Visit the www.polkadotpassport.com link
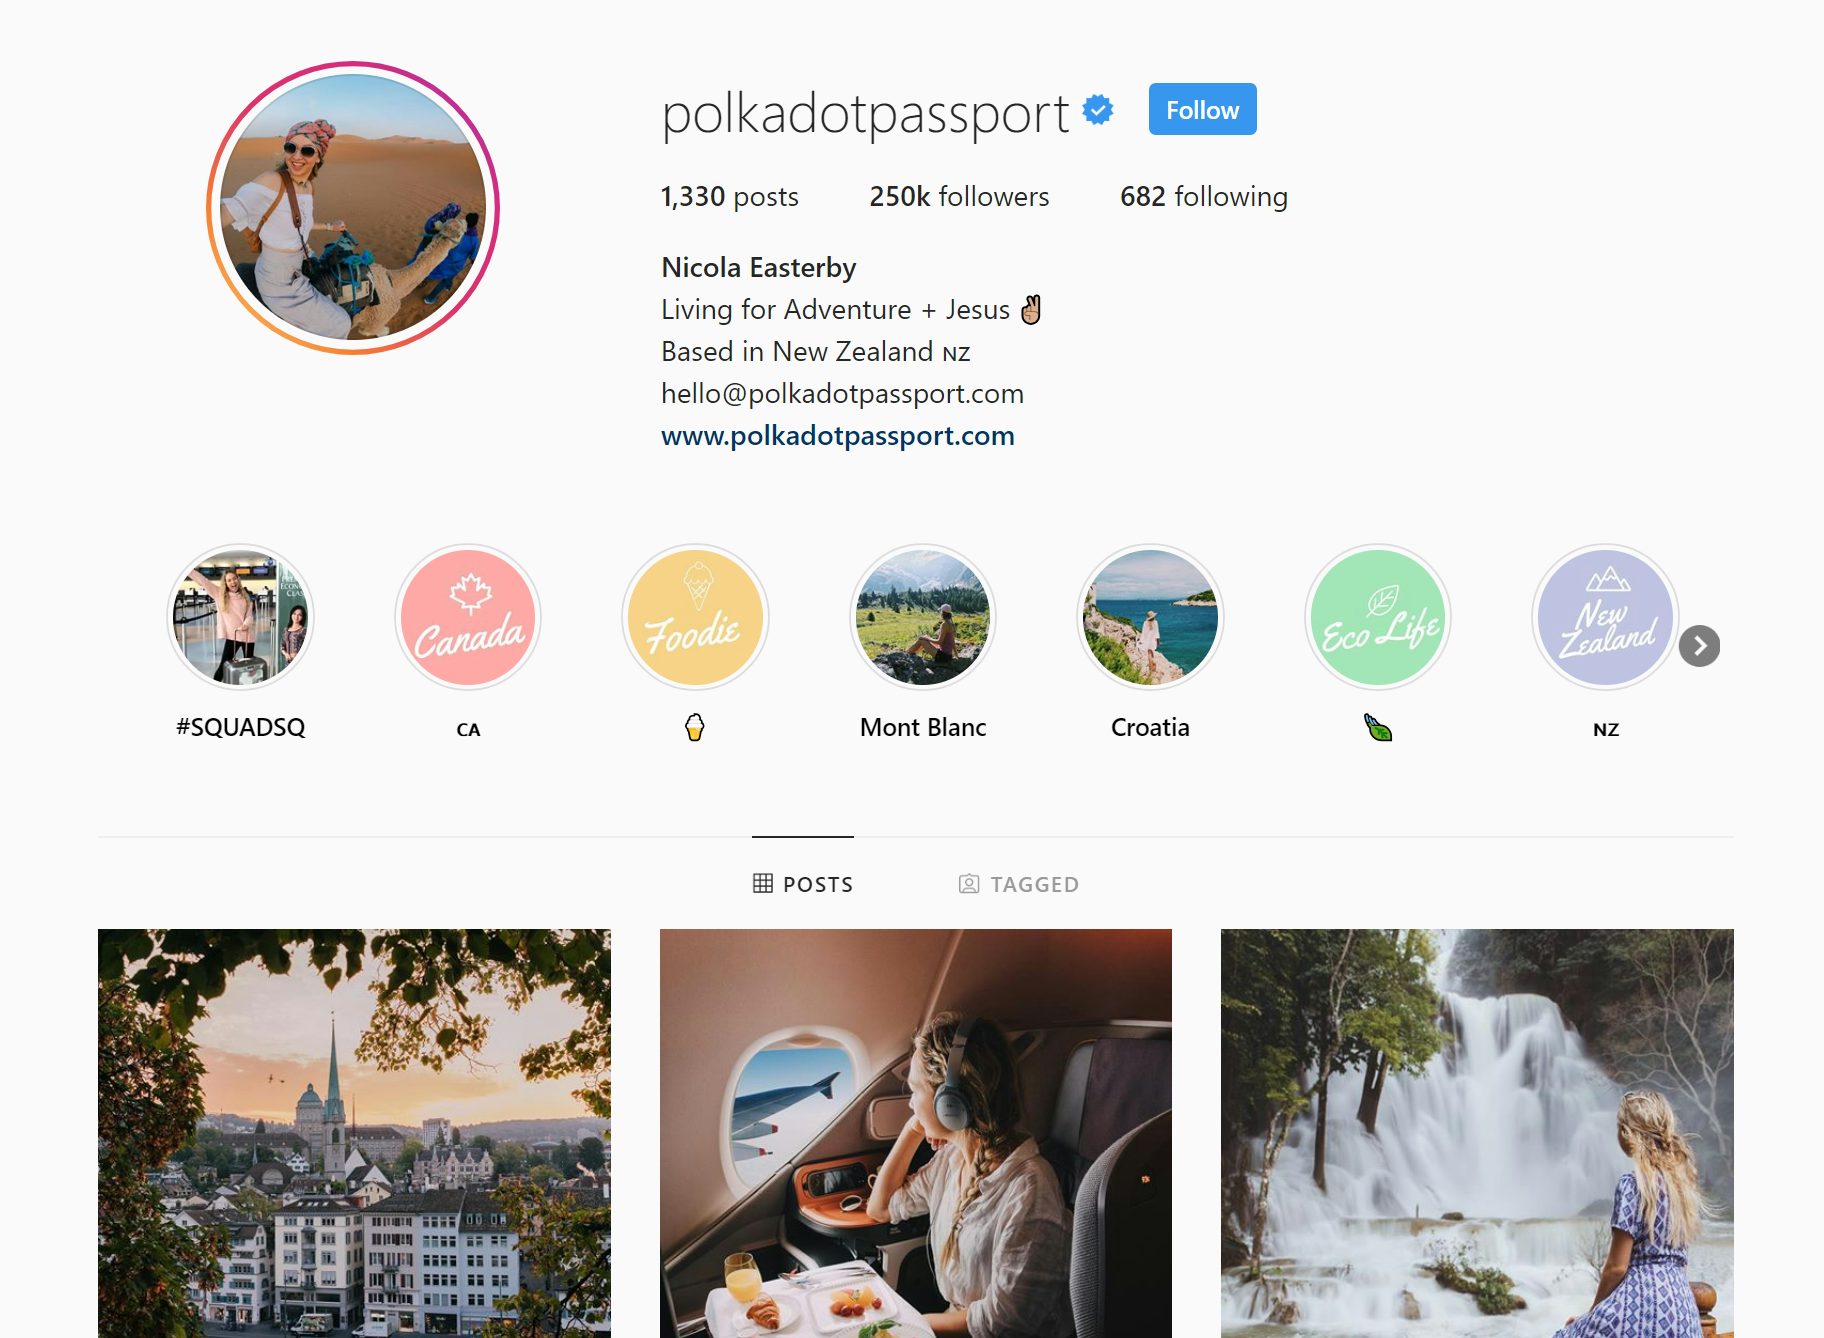The image size is (1824, 1338). pos(838,436)
